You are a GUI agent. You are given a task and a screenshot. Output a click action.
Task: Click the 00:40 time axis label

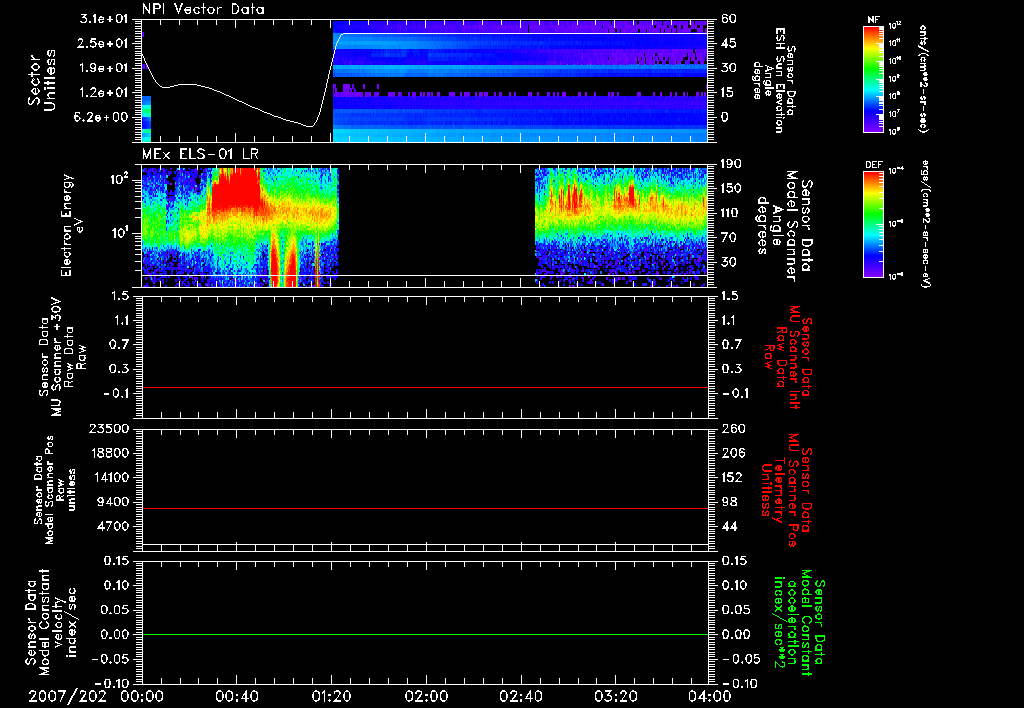click(236, 695)
